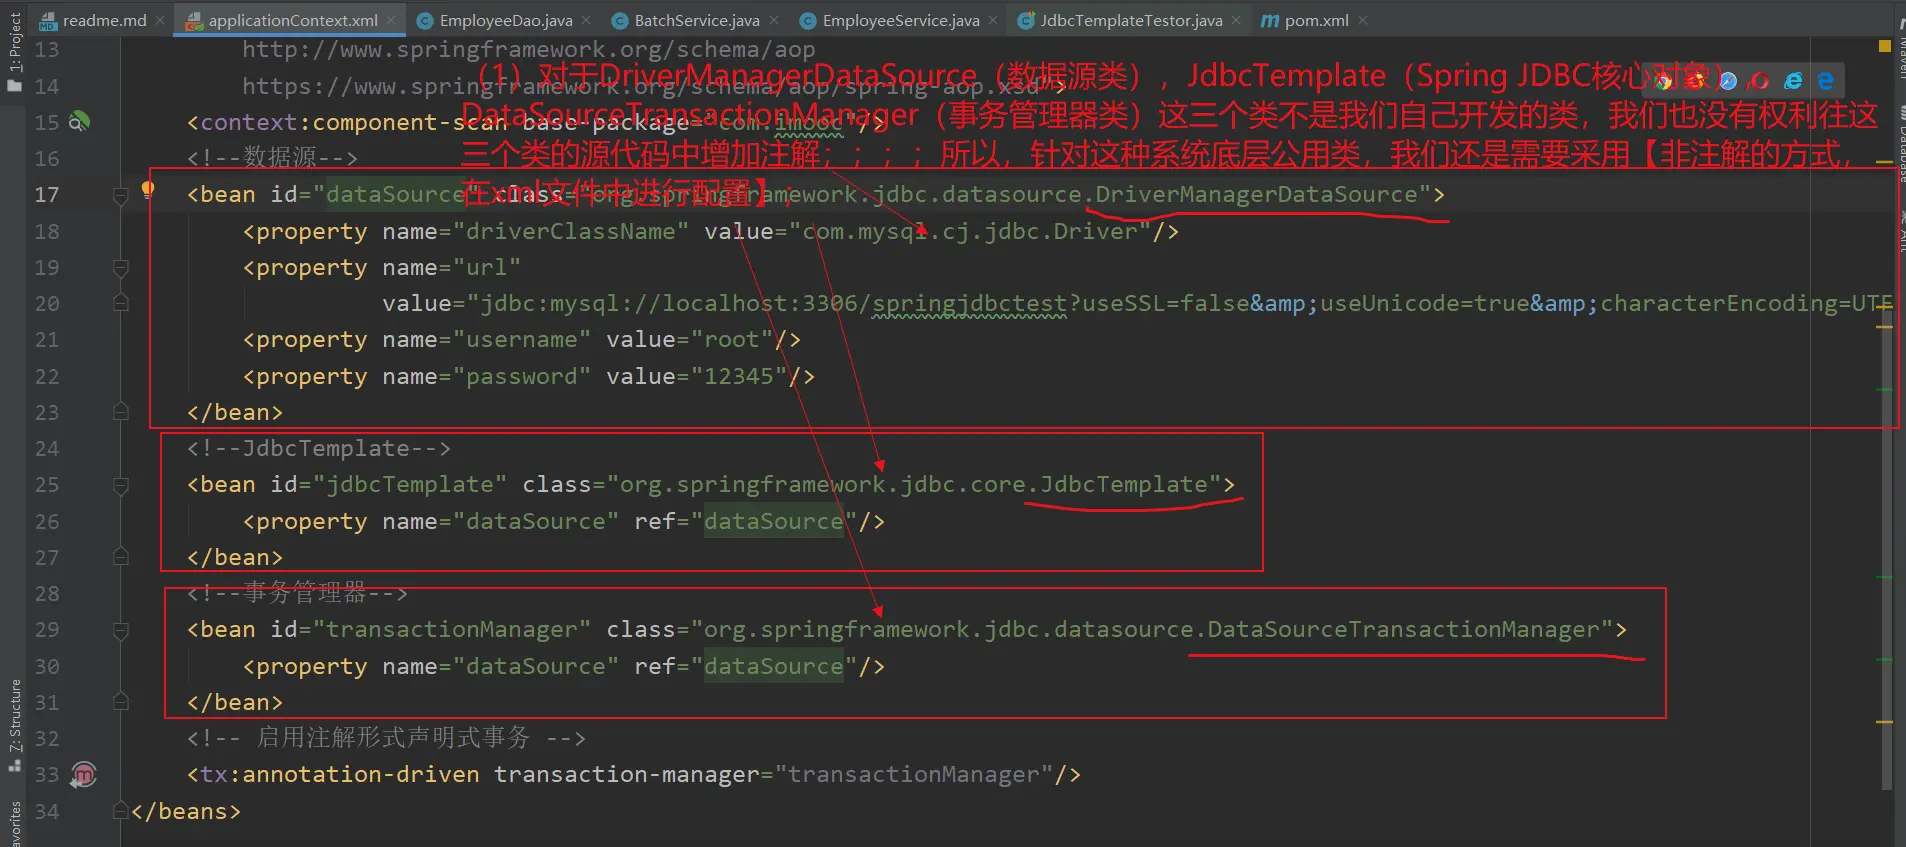Screen dimensions: 1906x847
Task: Close the BatchService.java tab
Action: coord(773,20)
